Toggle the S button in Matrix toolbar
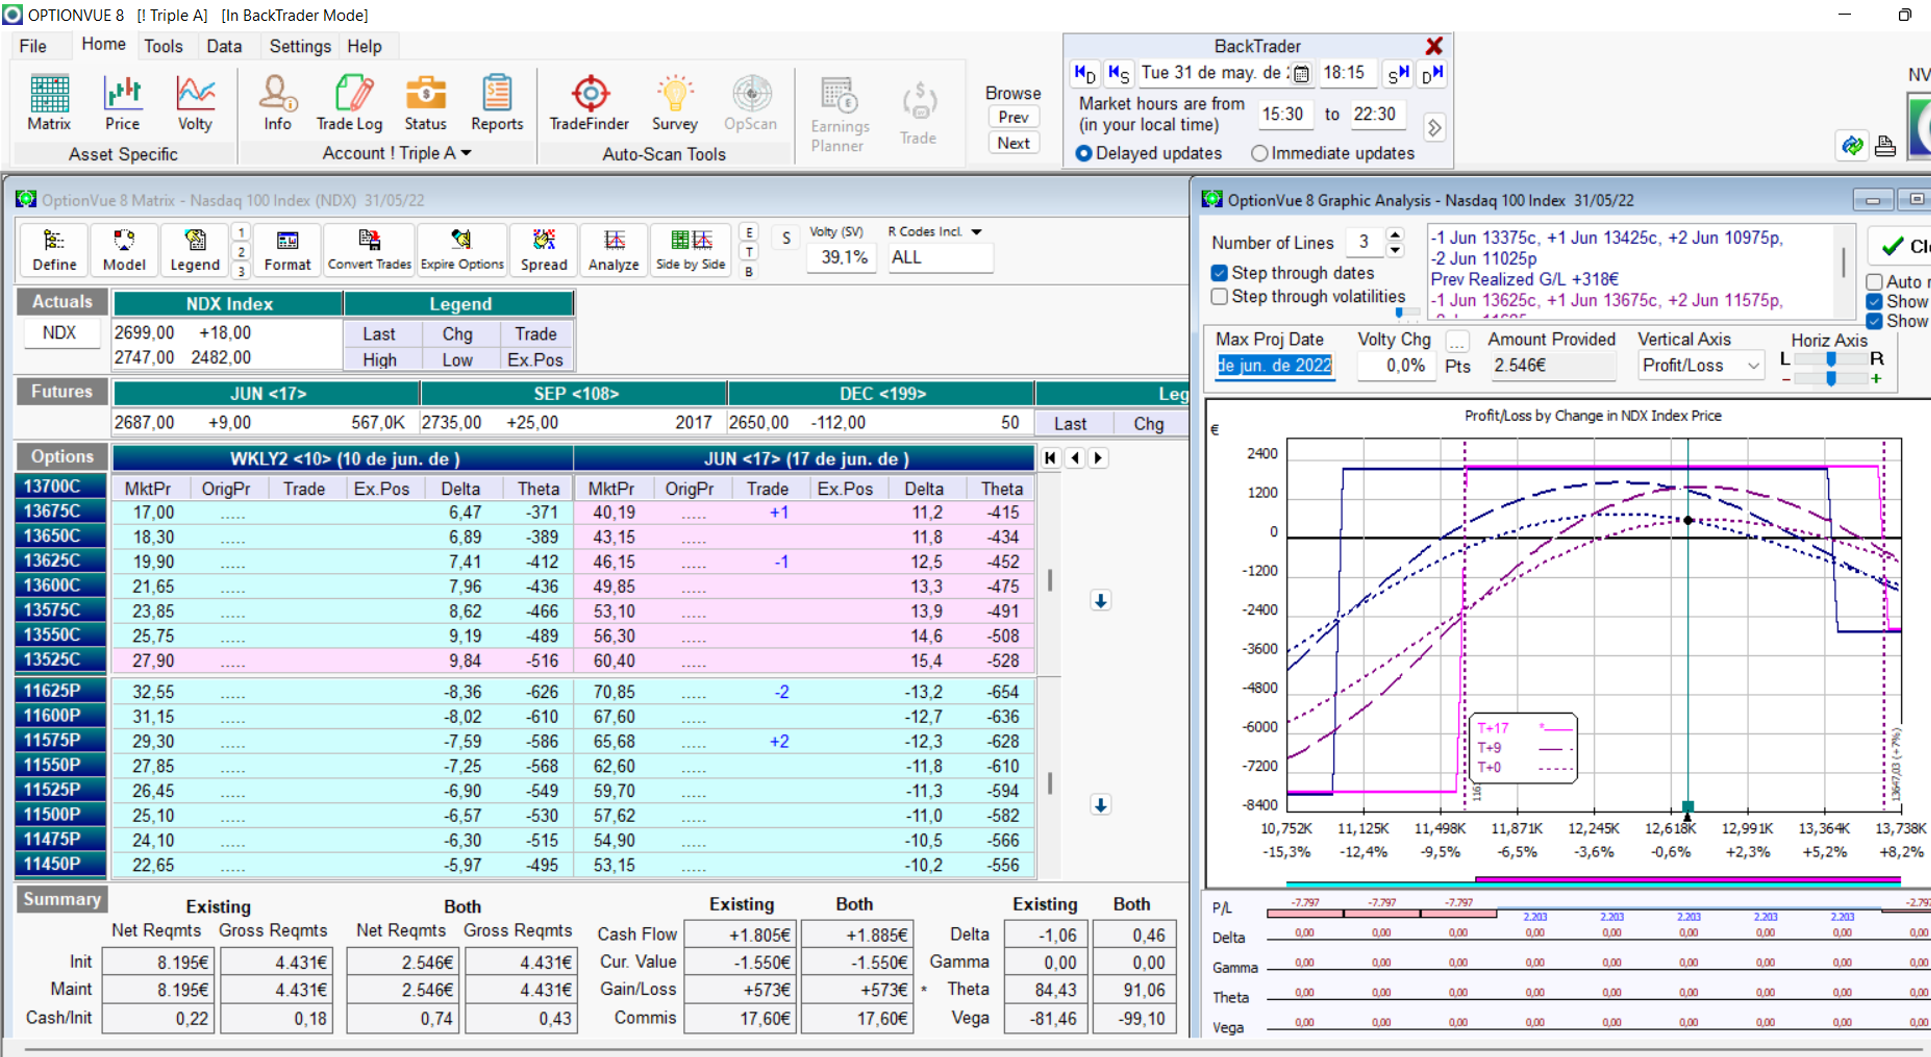Image resolution: width=1931 pixels, height=1057 pixels. coord(786,238)
